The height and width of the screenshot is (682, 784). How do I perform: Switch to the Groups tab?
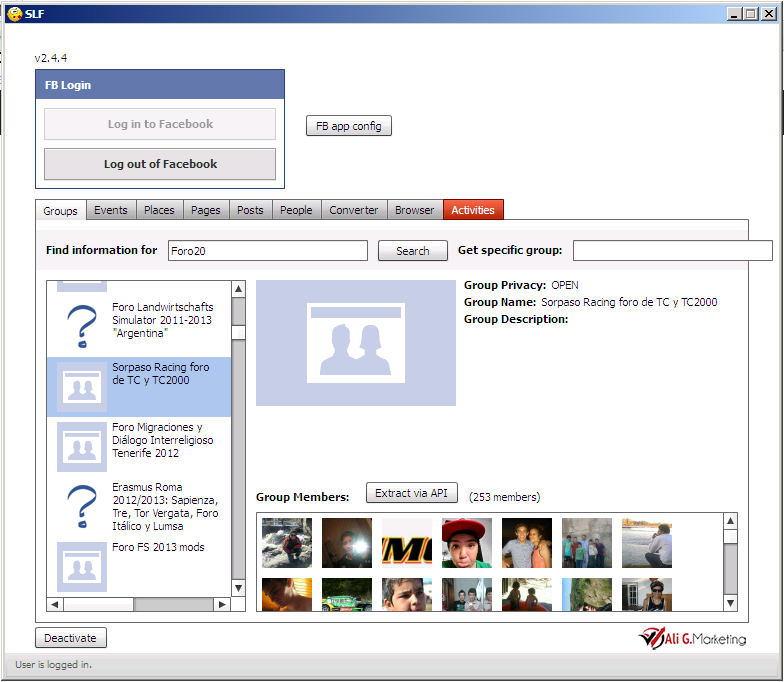click(x=60, y=210)
